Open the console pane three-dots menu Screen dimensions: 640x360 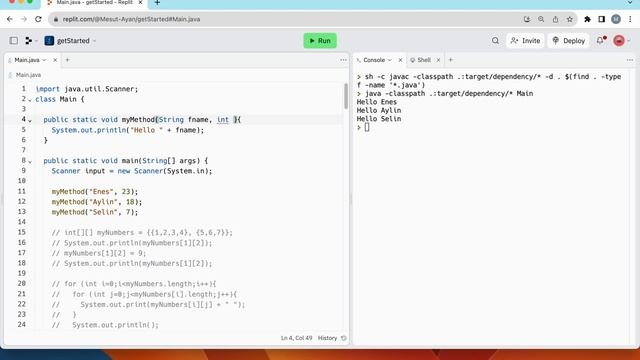[630, 60]
